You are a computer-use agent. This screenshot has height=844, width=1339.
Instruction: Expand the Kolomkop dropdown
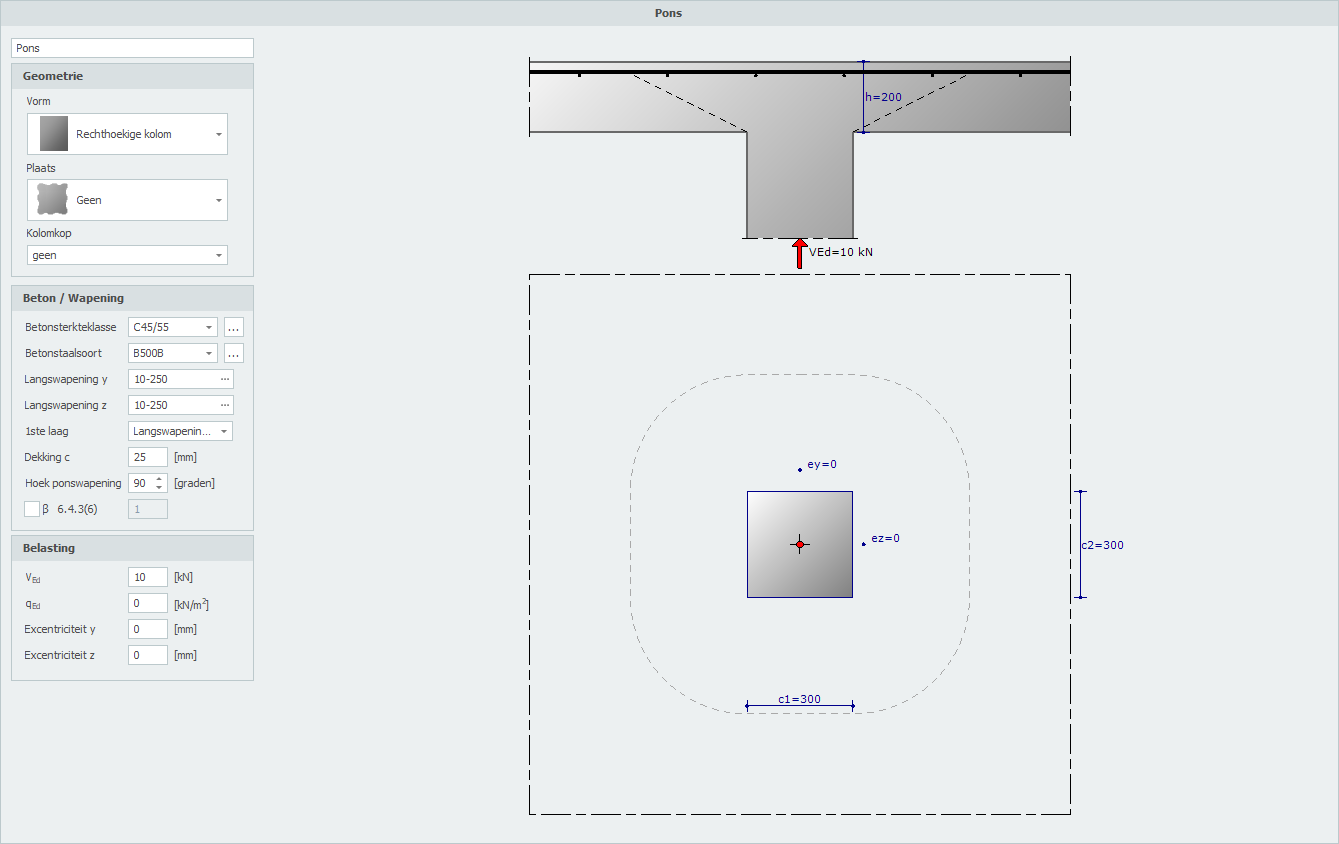click(x=127, y=255)
